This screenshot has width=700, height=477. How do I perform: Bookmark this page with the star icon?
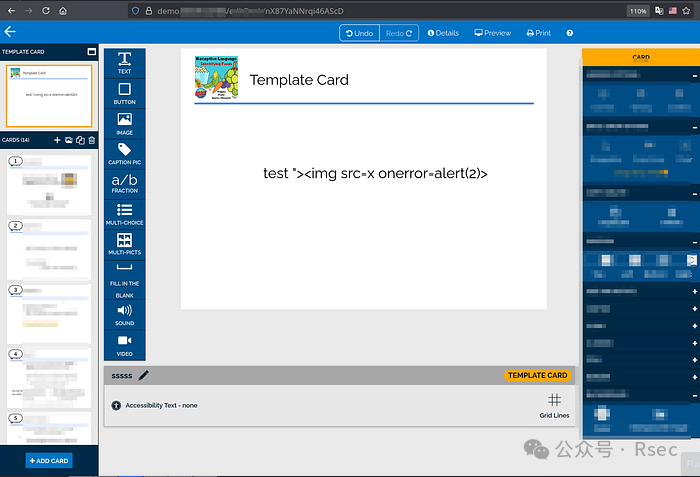pos(686,11)
